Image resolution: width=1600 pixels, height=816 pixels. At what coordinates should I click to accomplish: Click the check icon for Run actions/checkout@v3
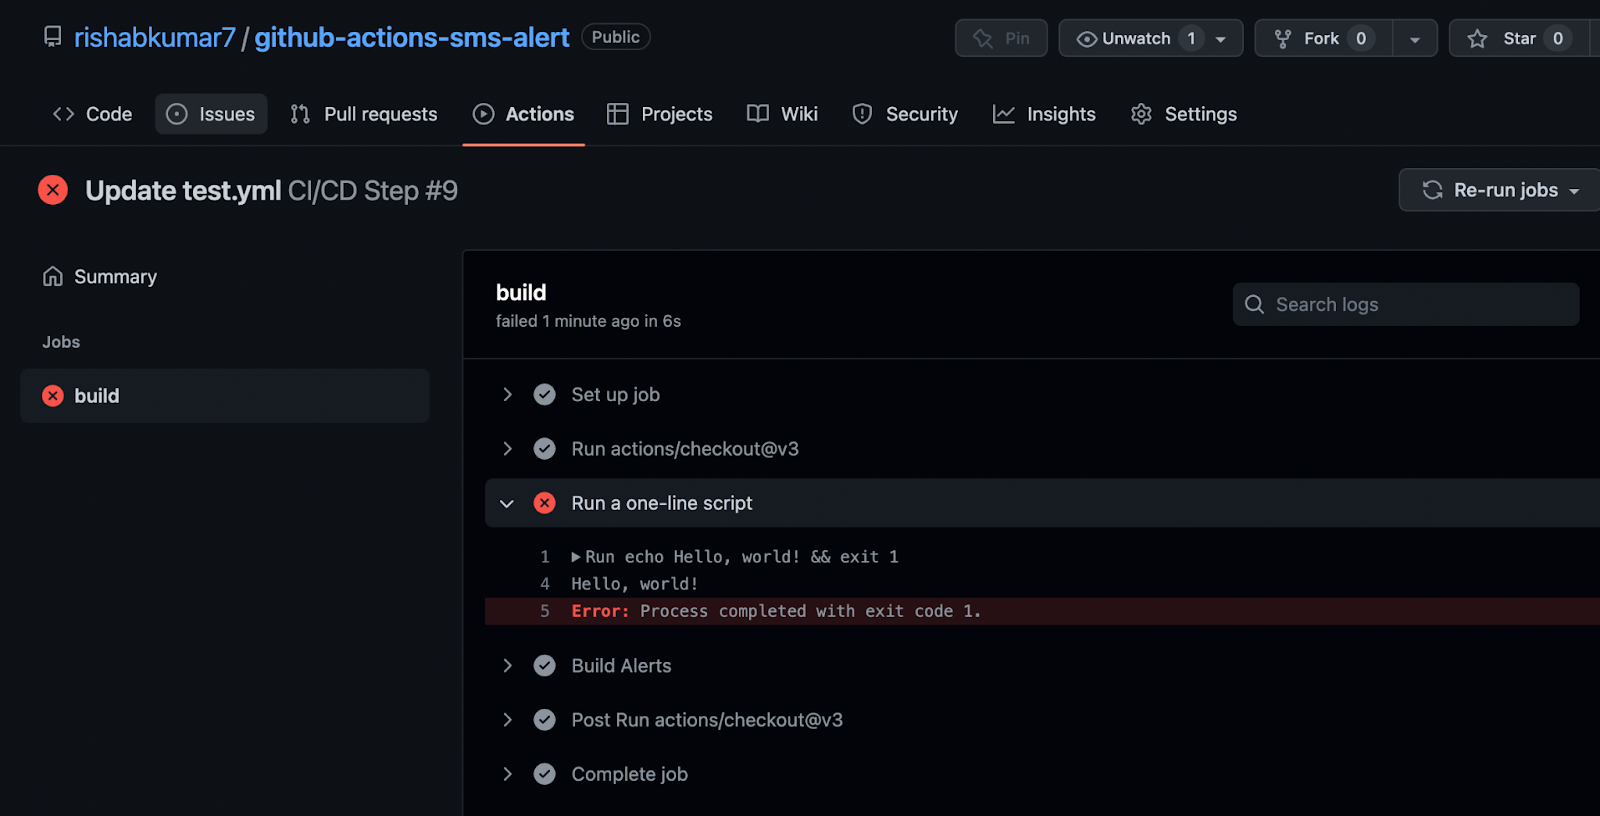point(544,449)
